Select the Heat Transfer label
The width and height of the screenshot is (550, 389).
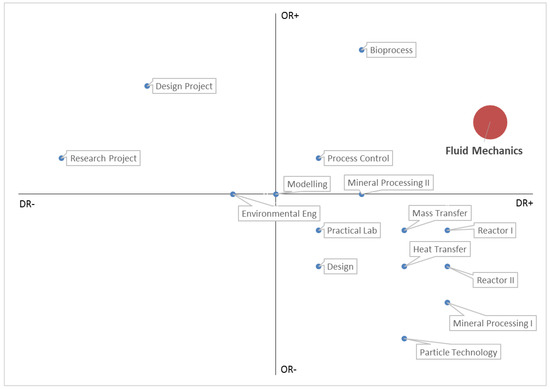point(440,249)
